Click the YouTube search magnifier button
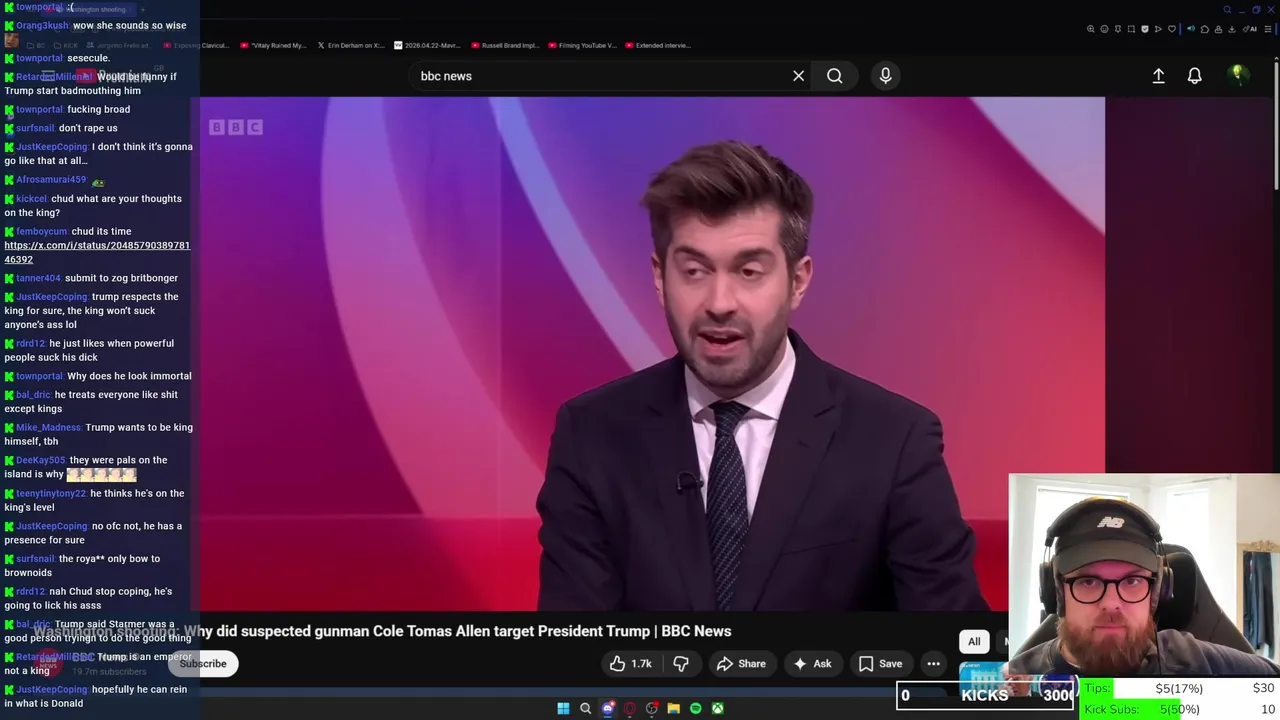The width and height of the screenshot is (1280, 720). 834,76
